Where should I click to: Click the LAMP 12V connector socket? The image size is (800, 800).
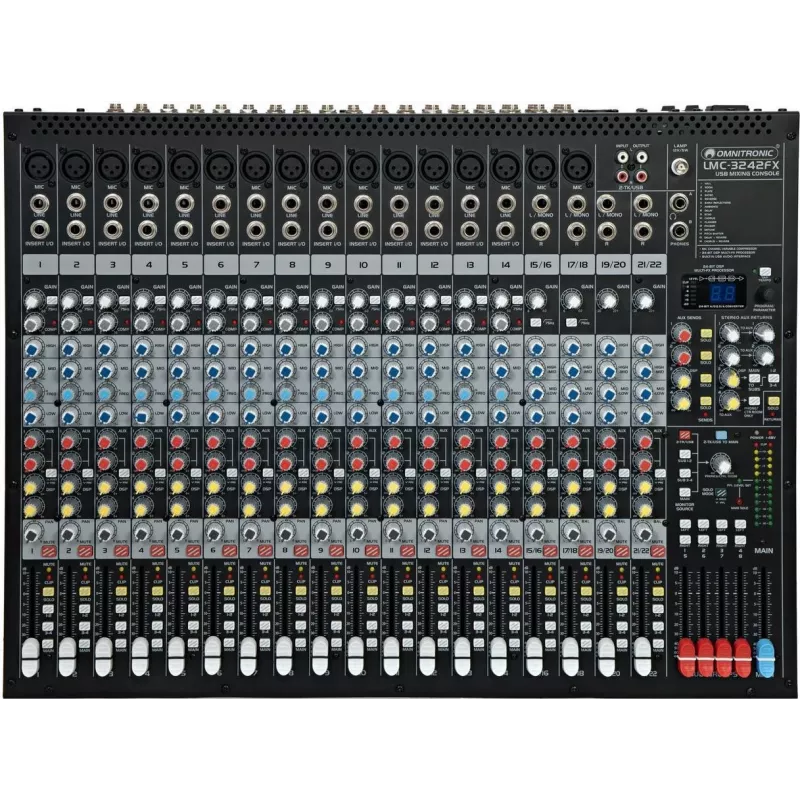tap(679, 167)
